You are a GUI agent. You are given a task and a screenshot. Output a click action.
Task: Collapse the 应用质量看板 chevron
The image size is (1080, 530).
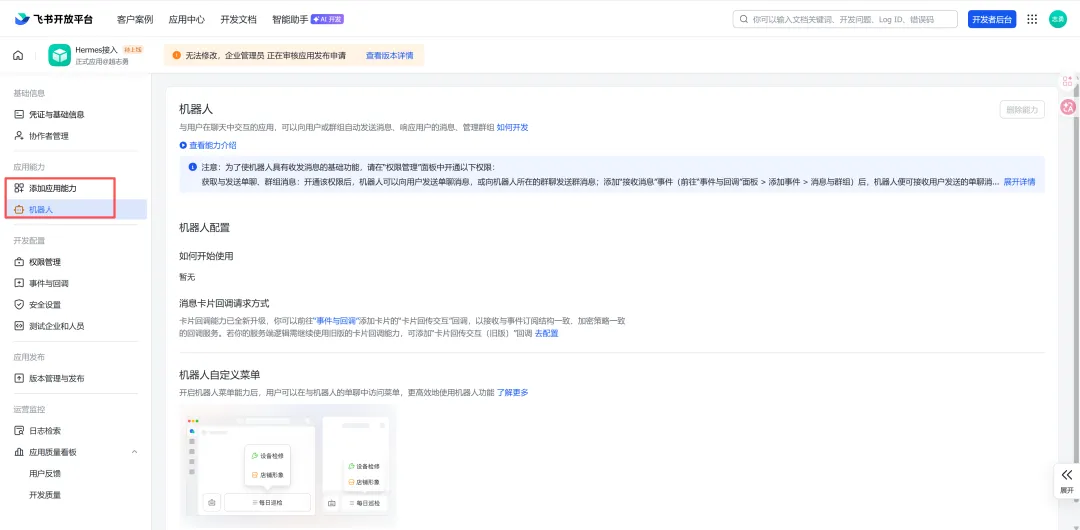134,452
